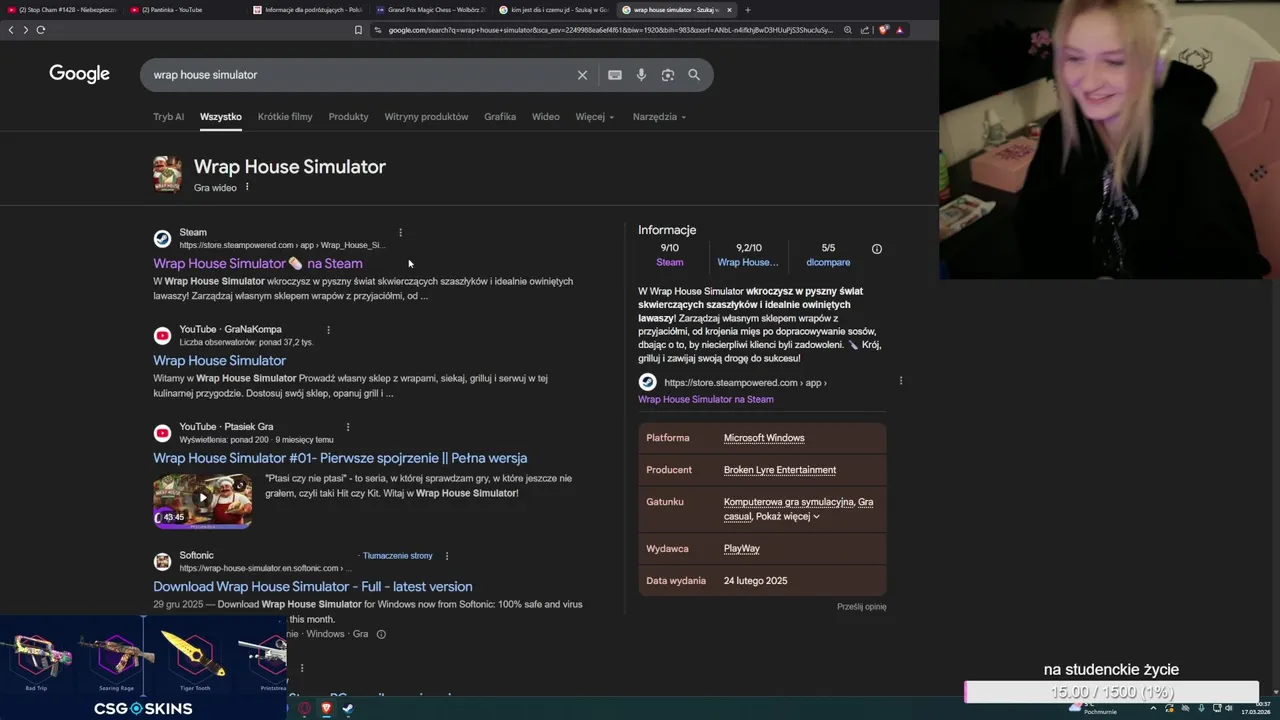Show hidden system tray icons
The image size is (1280, 720).
[x=1153, y=708]
